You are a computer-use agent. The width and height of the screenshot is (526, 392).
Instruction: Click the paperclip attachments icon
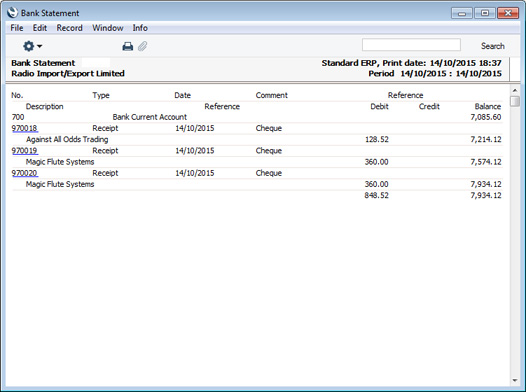point(143,46)
